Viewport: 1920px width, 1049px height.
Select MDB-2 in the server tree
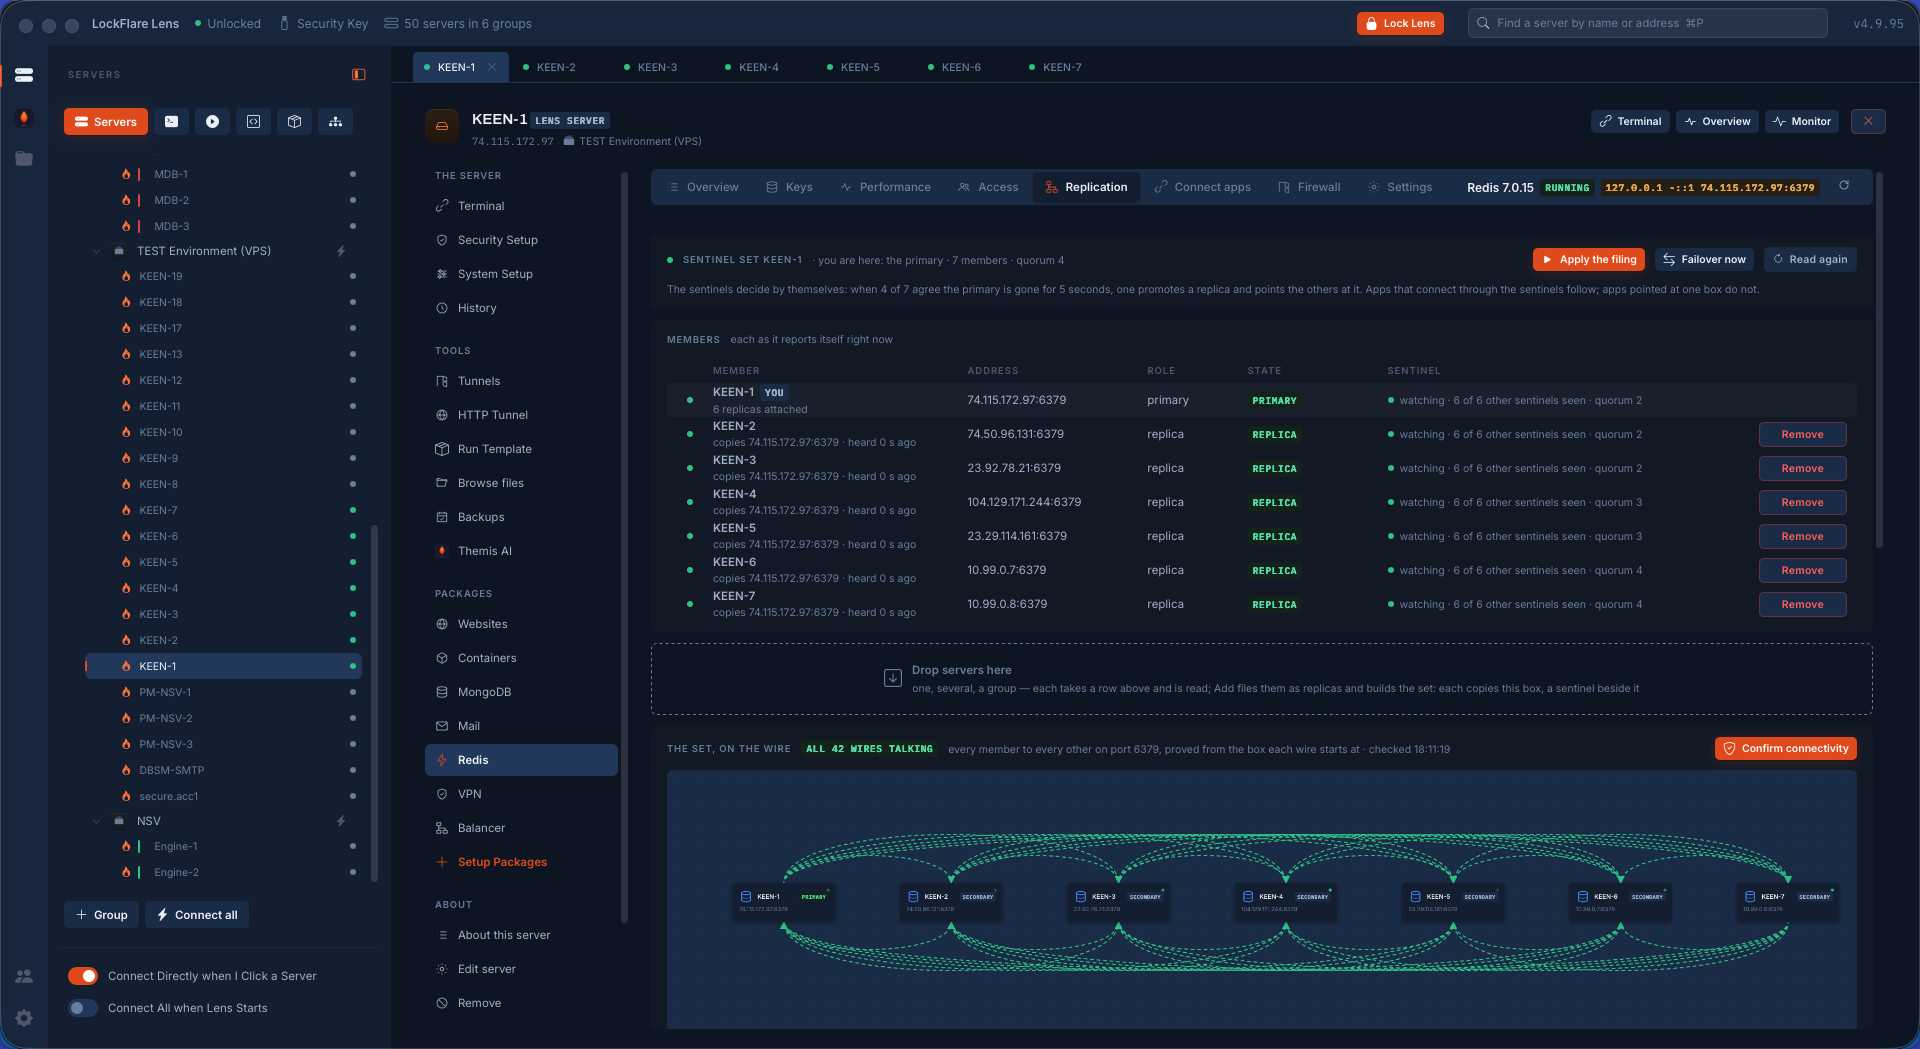(224, 200)
